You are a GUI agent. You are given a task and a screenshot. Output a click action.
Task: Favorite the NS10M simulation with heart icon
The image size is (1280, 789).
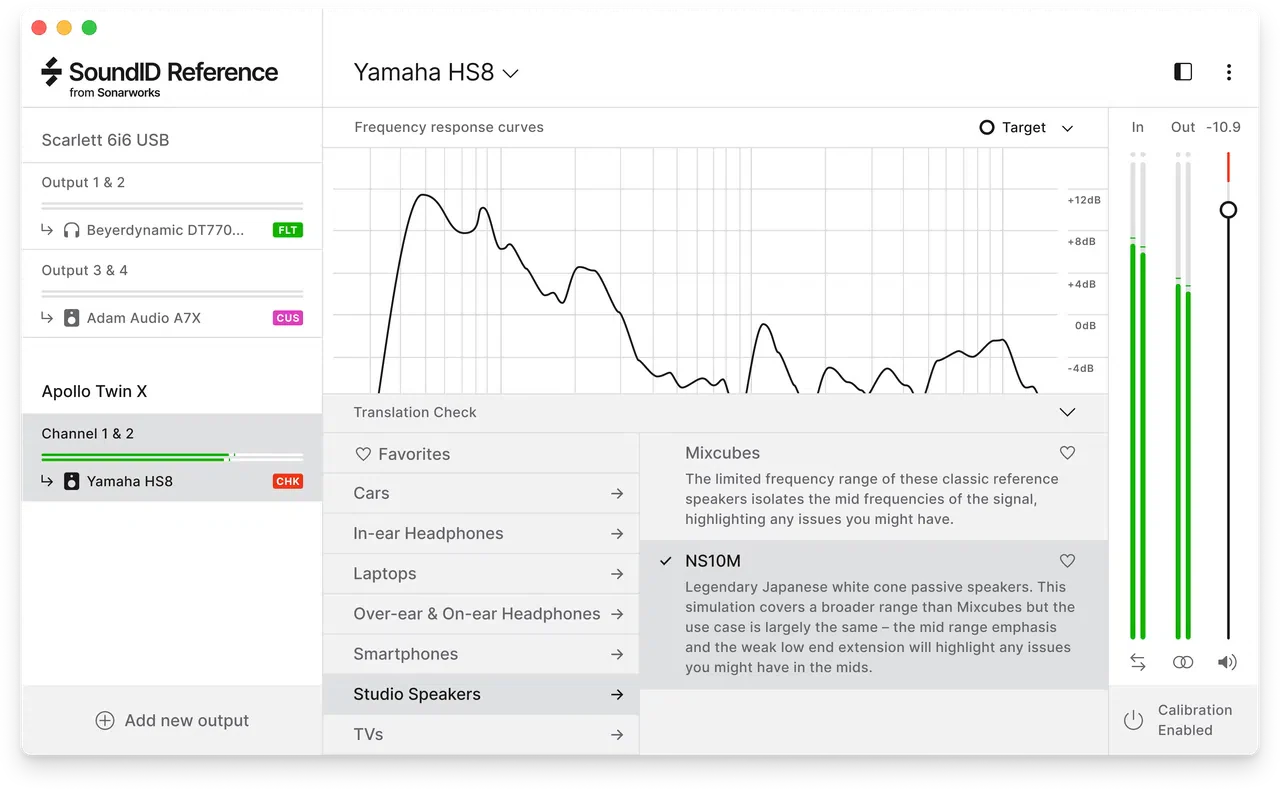coord(1067,561)
